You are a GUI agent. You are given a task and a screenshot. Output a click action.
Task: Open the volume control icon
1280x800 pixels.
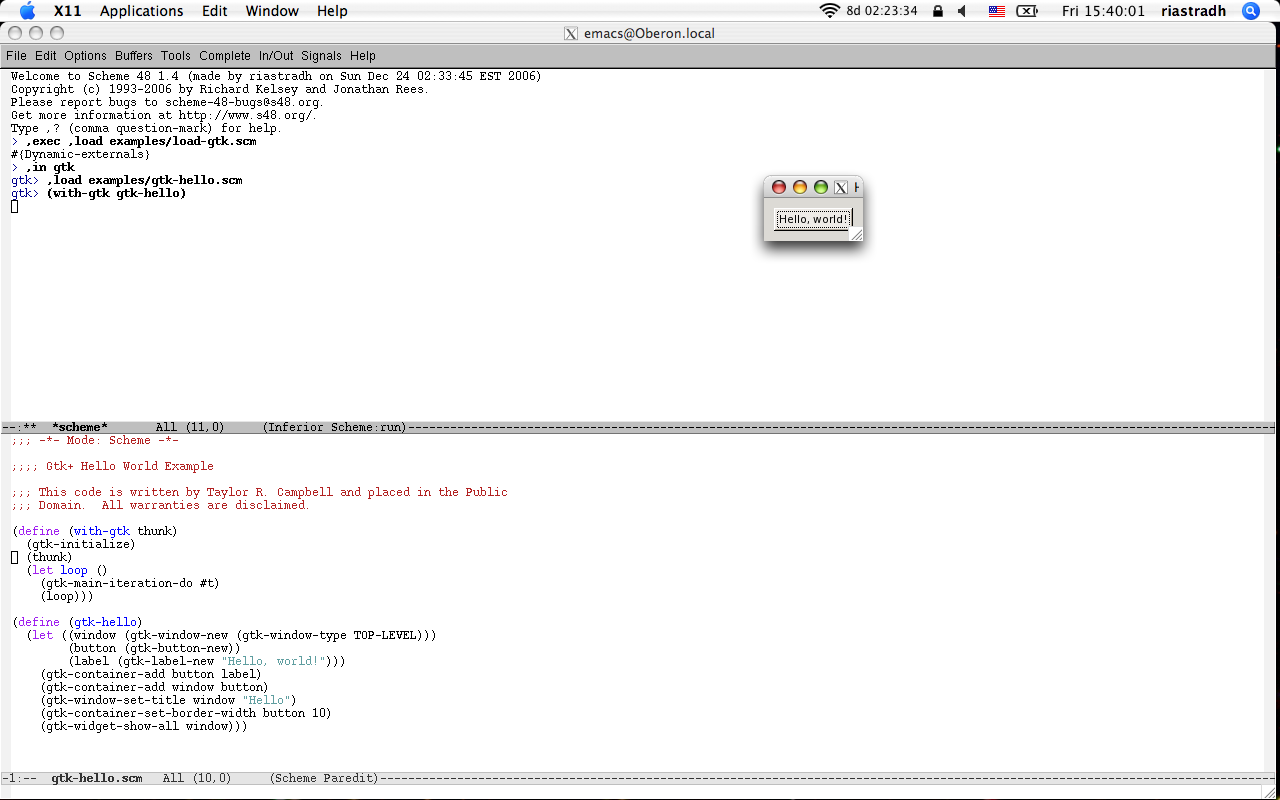pos(962,11)
